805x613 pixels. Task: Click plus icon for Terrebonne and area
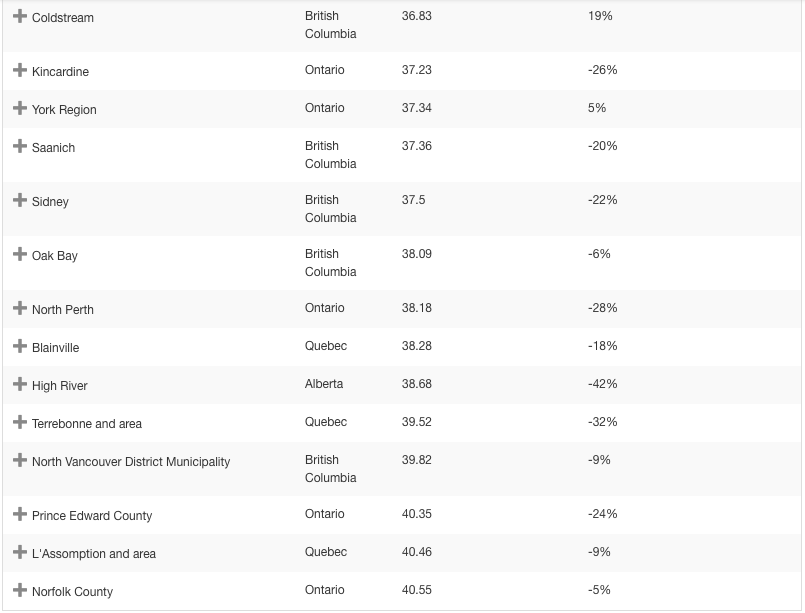pos(20,423)
